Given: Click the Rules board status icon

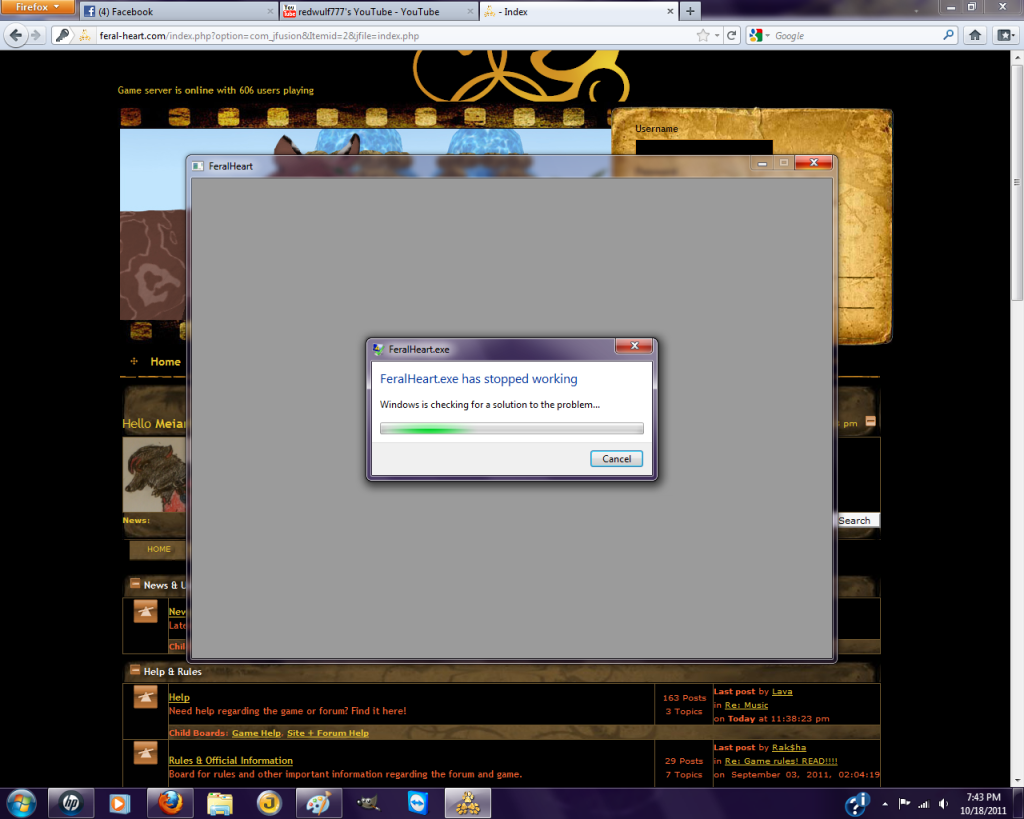Looking at the screenshot, I should (x=146, y=753).
